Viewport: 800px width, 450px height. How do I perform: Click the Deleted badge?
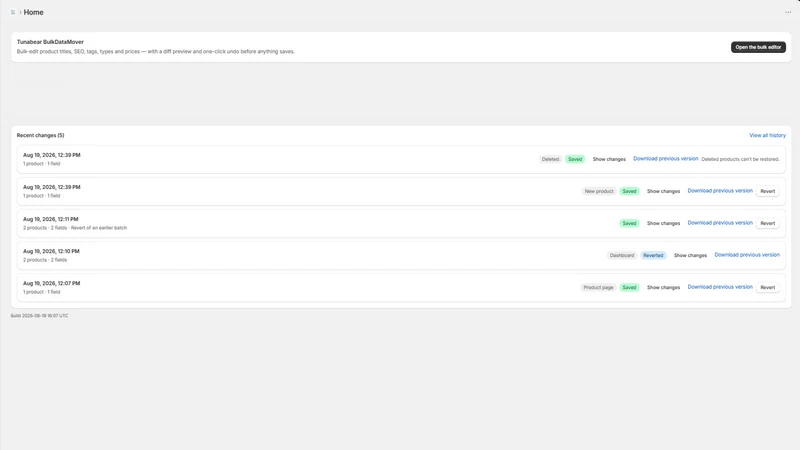(x=550, y=159)
